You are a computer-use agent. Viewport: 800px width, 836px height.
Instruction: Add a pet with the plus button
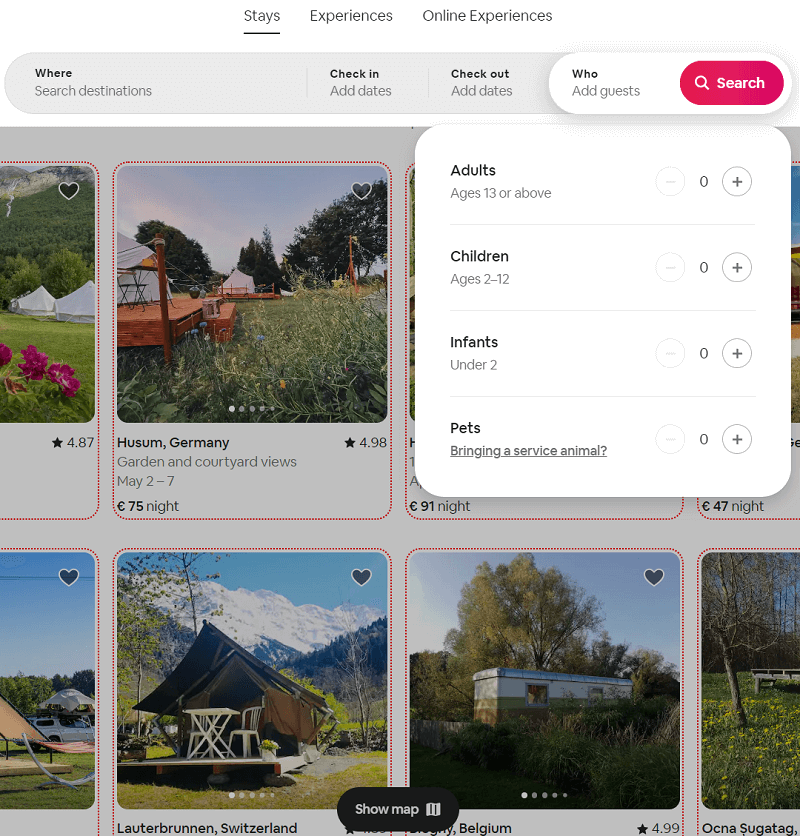[x=737, y=439]
